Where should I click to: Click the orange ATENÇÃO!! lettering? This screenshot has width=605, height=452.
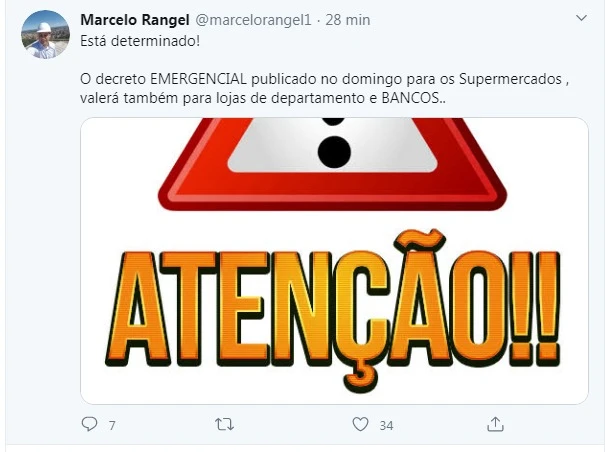[333, 311]
